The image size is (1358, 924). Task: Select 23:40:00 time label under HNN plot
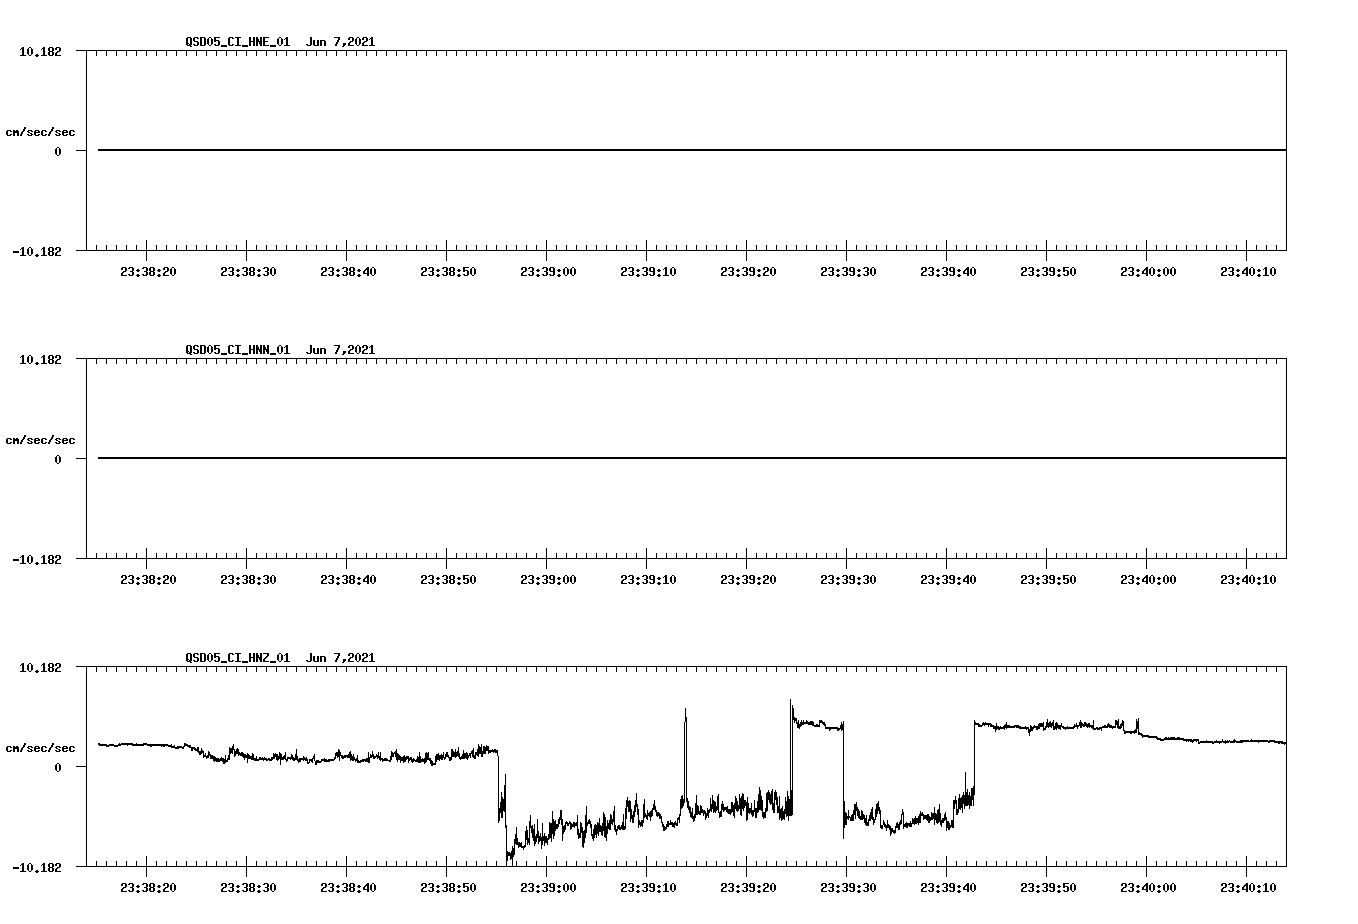pyautogui.click(x=1148, y=580)
